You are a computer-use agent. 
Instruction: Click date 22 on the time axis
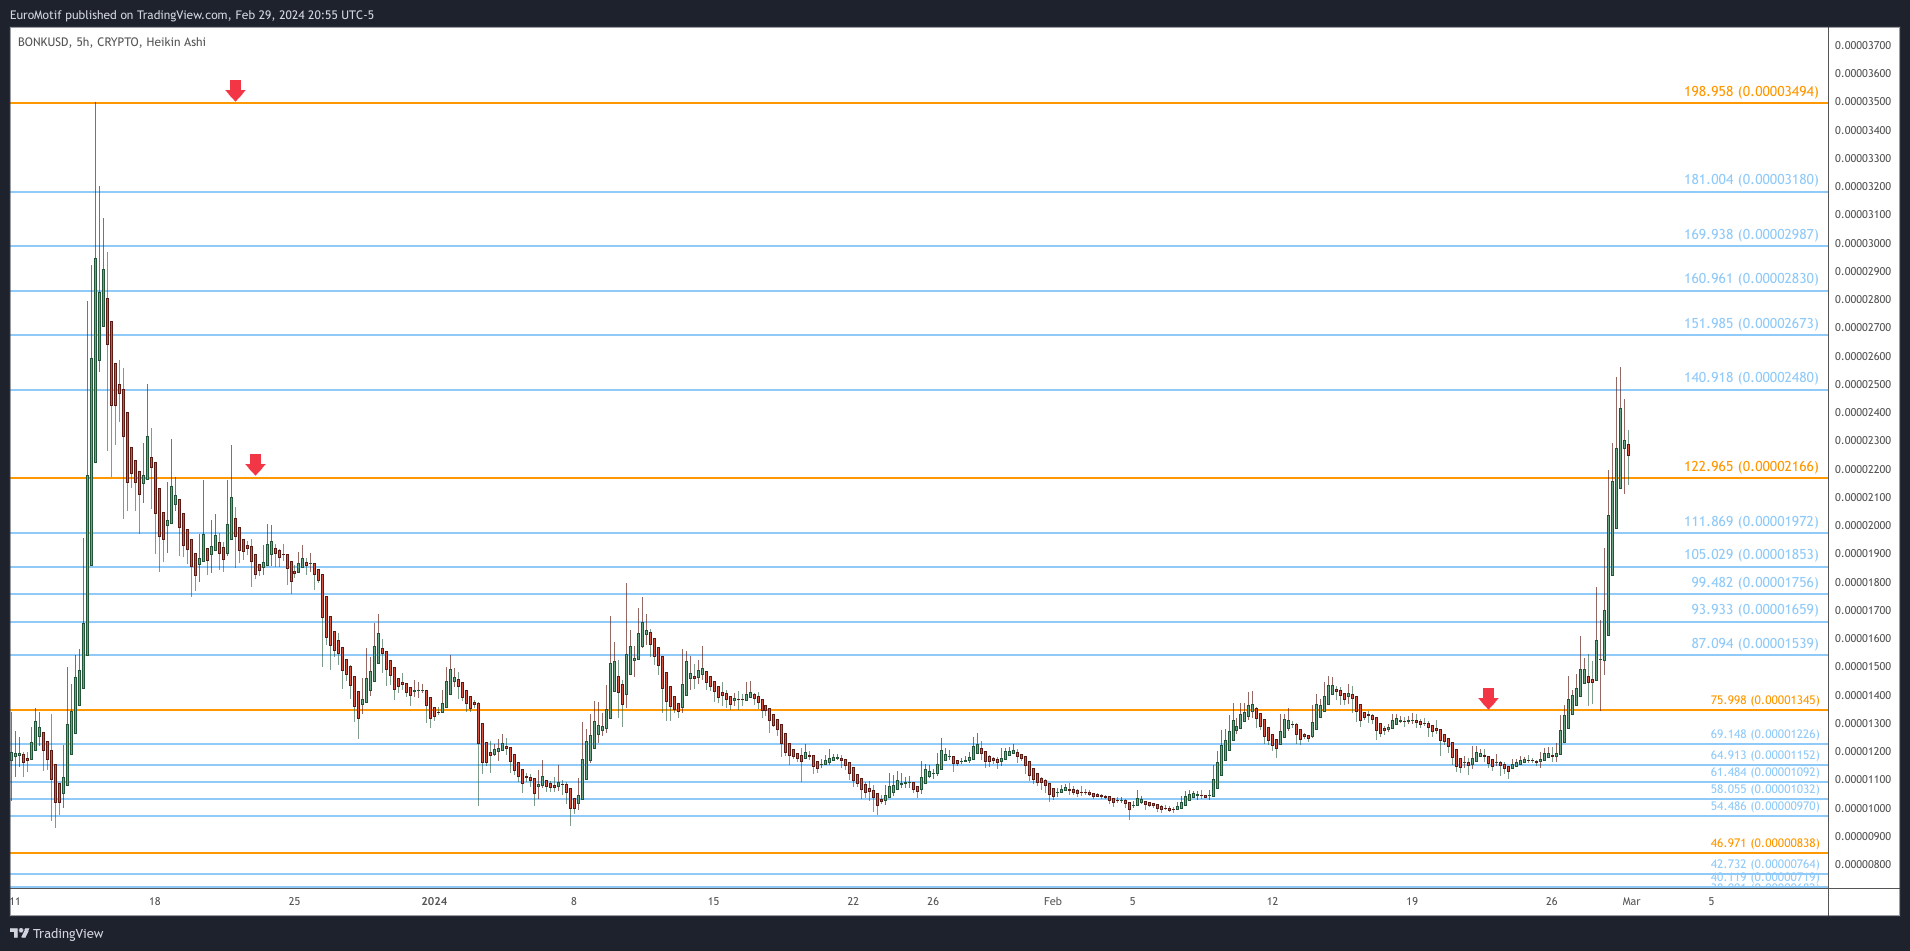853,901
